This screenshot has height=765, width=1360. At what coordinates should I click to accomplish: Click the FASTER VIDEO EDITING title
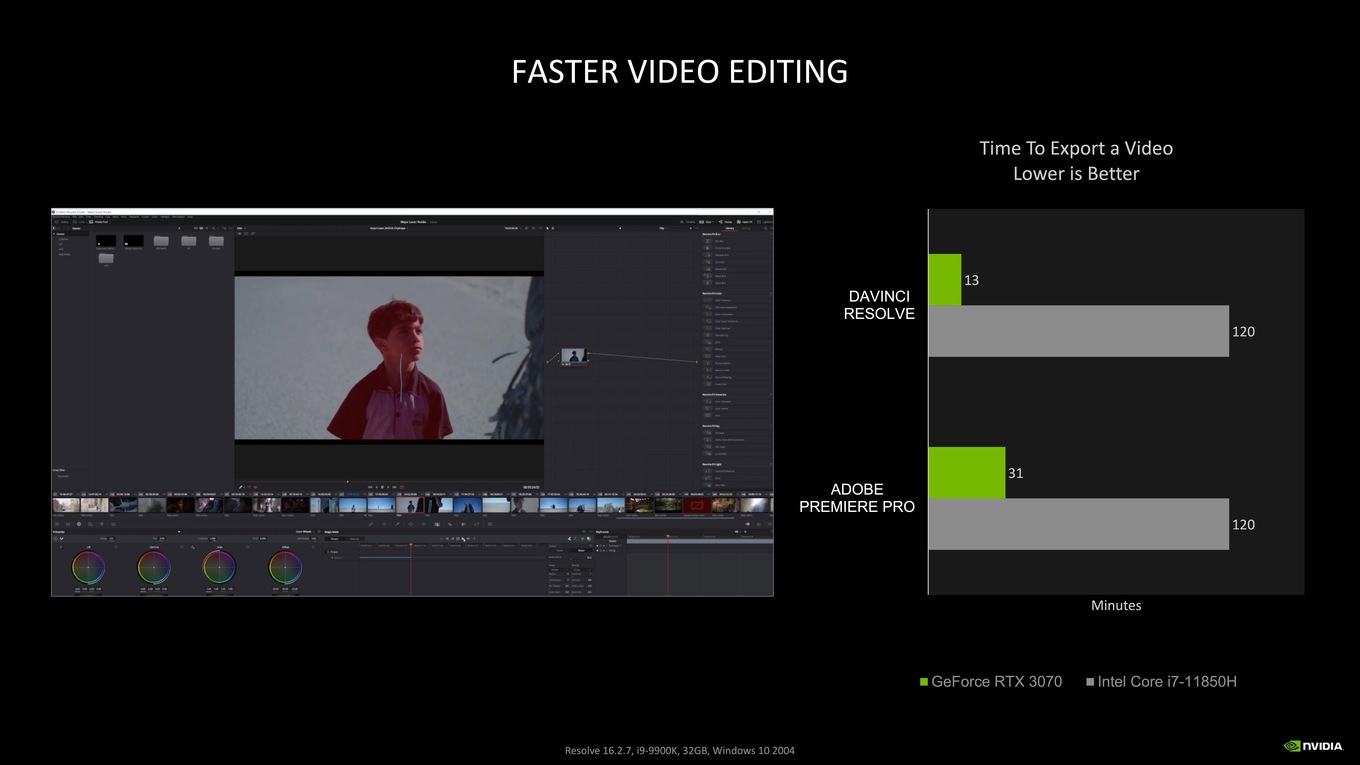[680, 72]
